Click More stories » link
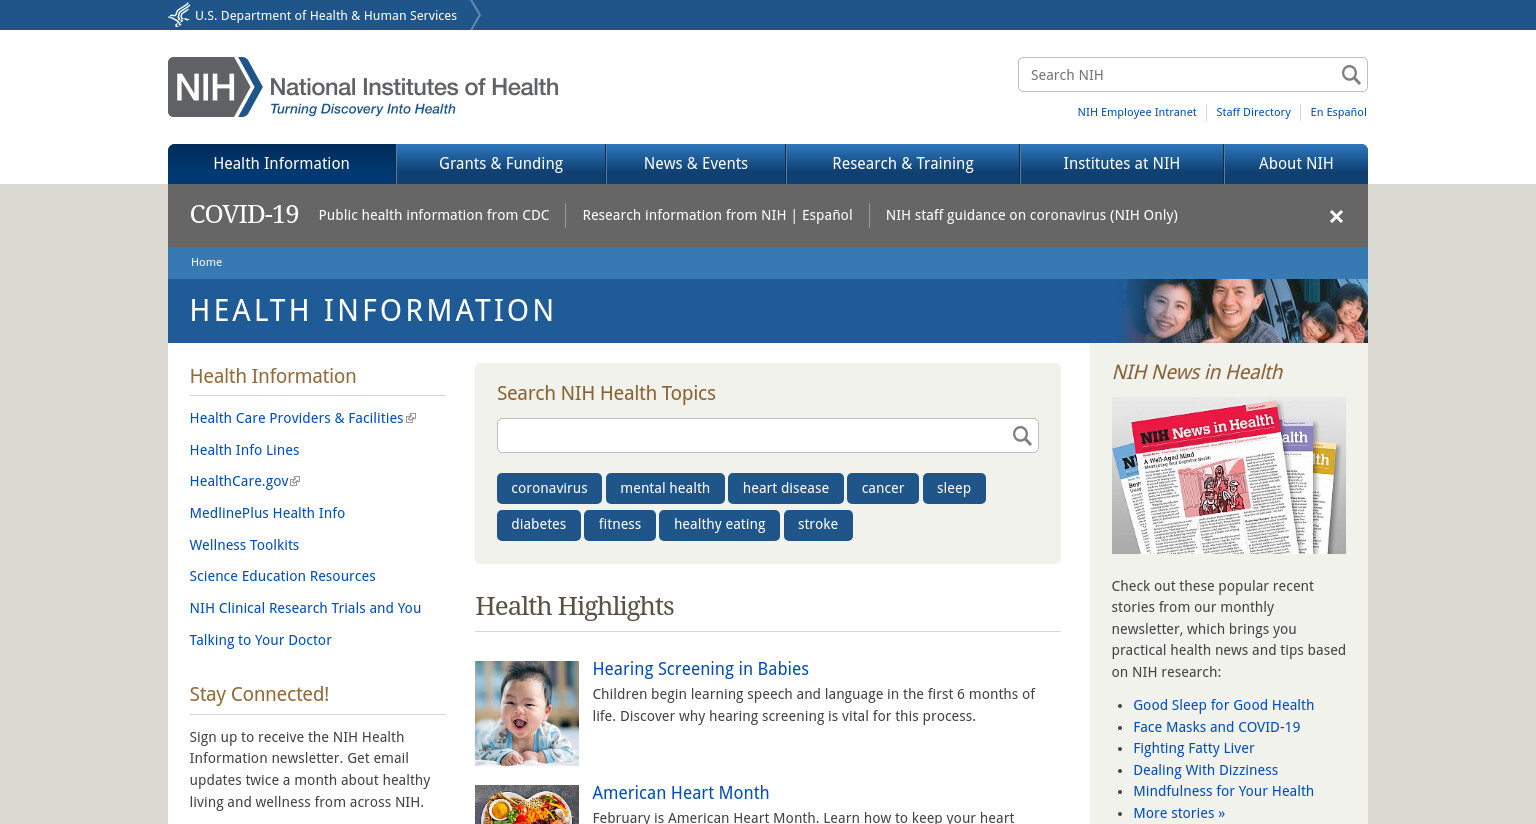 (1179, 813)
